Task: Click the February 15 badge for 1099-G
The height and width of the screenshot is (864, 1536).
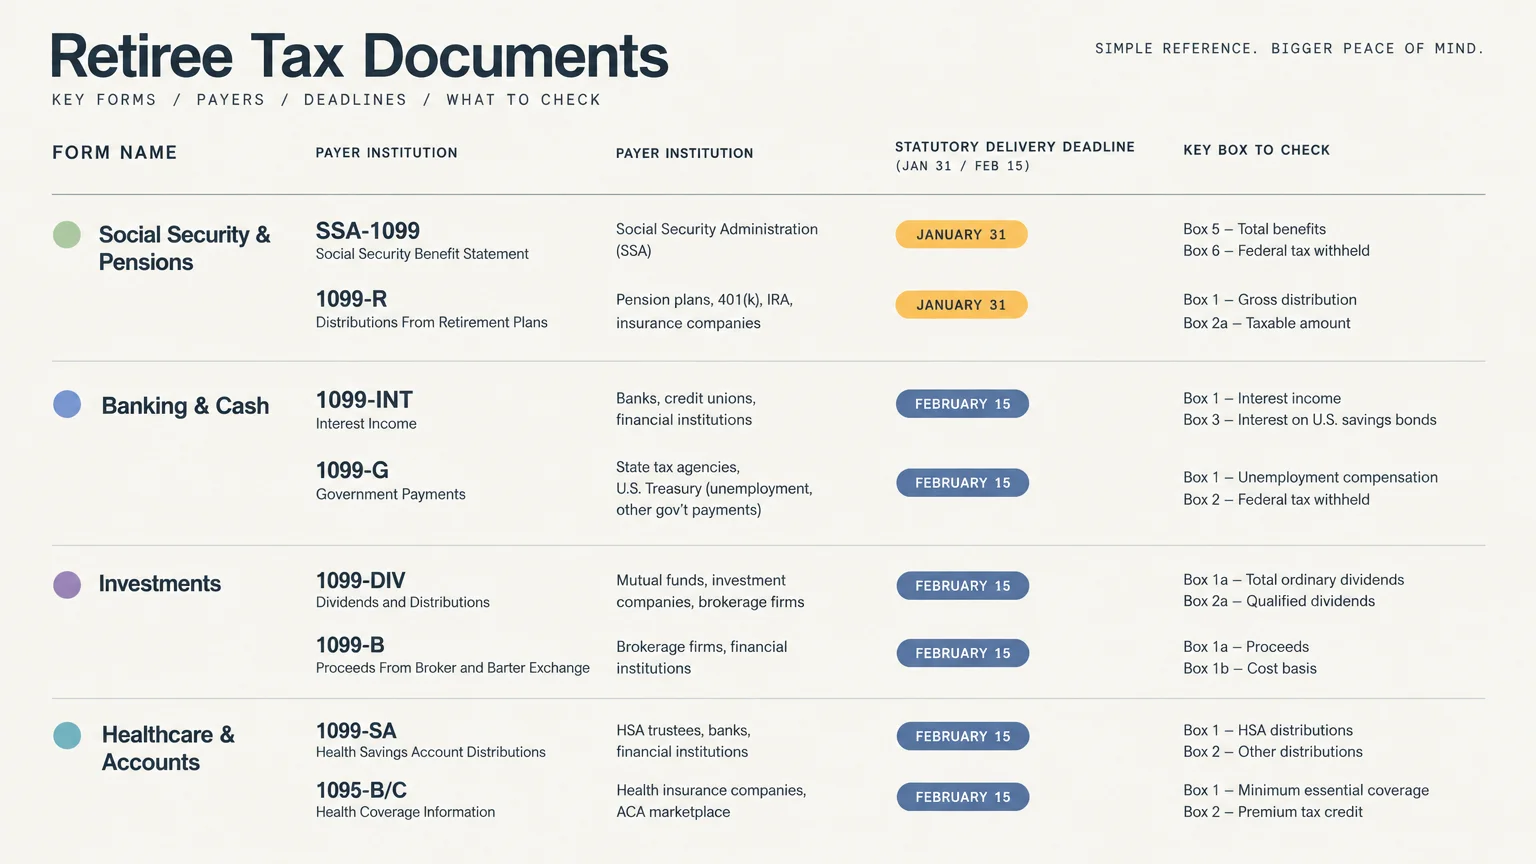Action: point(962,483)
